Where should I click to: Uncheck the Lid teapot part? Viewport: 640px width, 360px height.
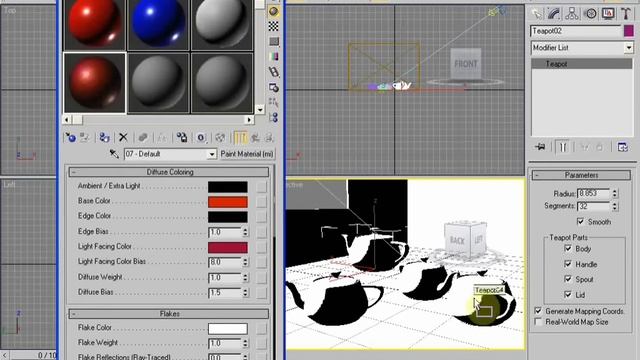pyautogui.click(x=567, y=294)
